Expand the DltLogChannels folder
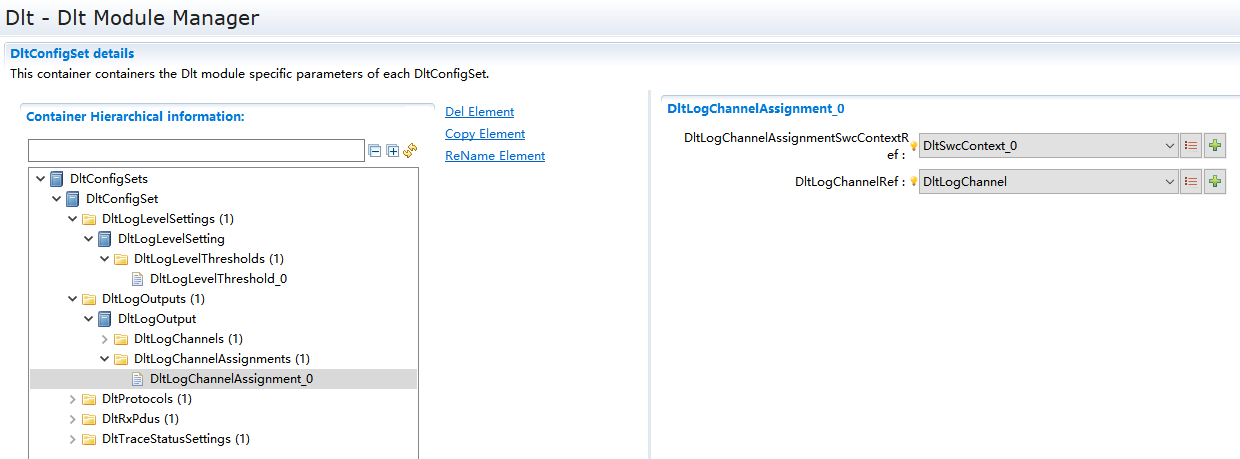 click(x=105, y=339)
